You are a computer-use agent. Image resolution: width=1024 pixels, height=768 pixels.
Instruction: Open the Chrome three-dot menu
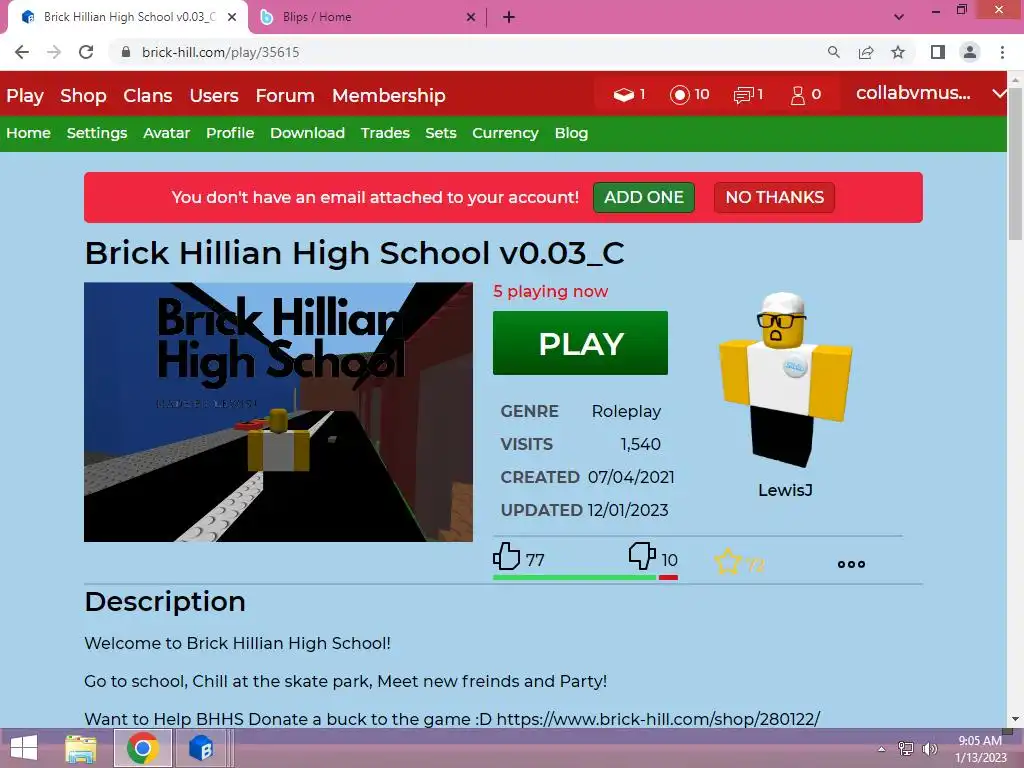click(x=1002, y=52)
